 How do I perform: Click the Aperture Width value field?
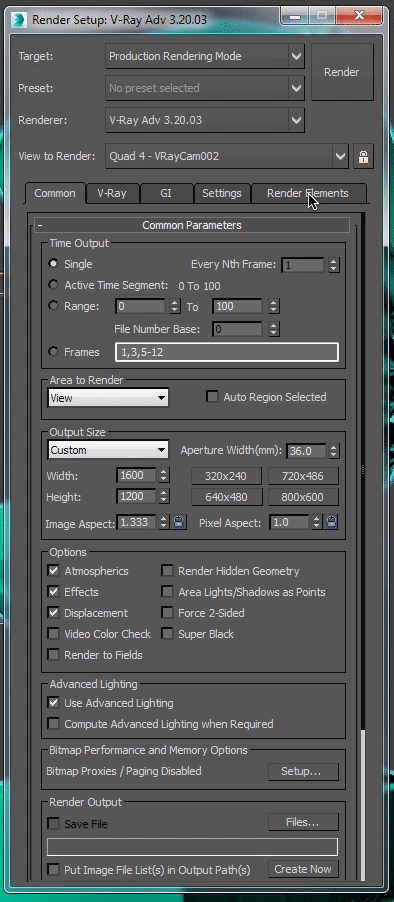(306, 450)
